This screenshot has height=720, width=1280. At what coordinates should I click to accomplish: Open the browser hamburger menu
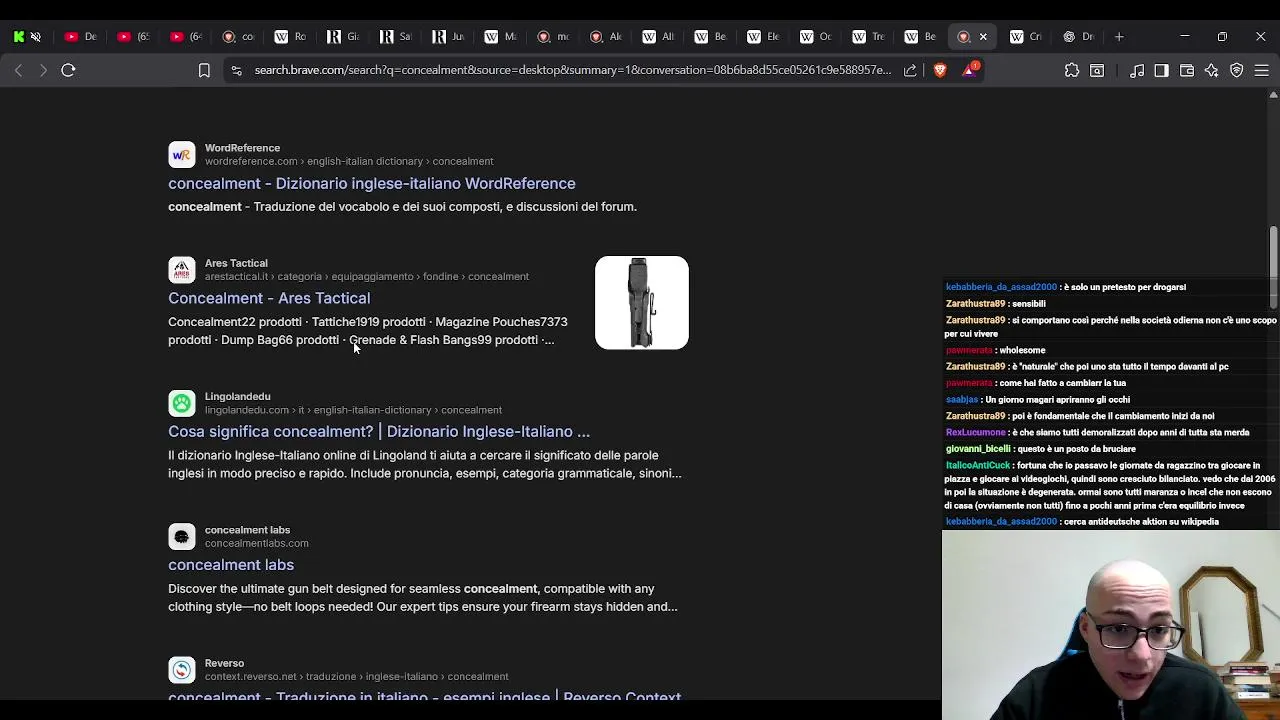pos(1262,70)
